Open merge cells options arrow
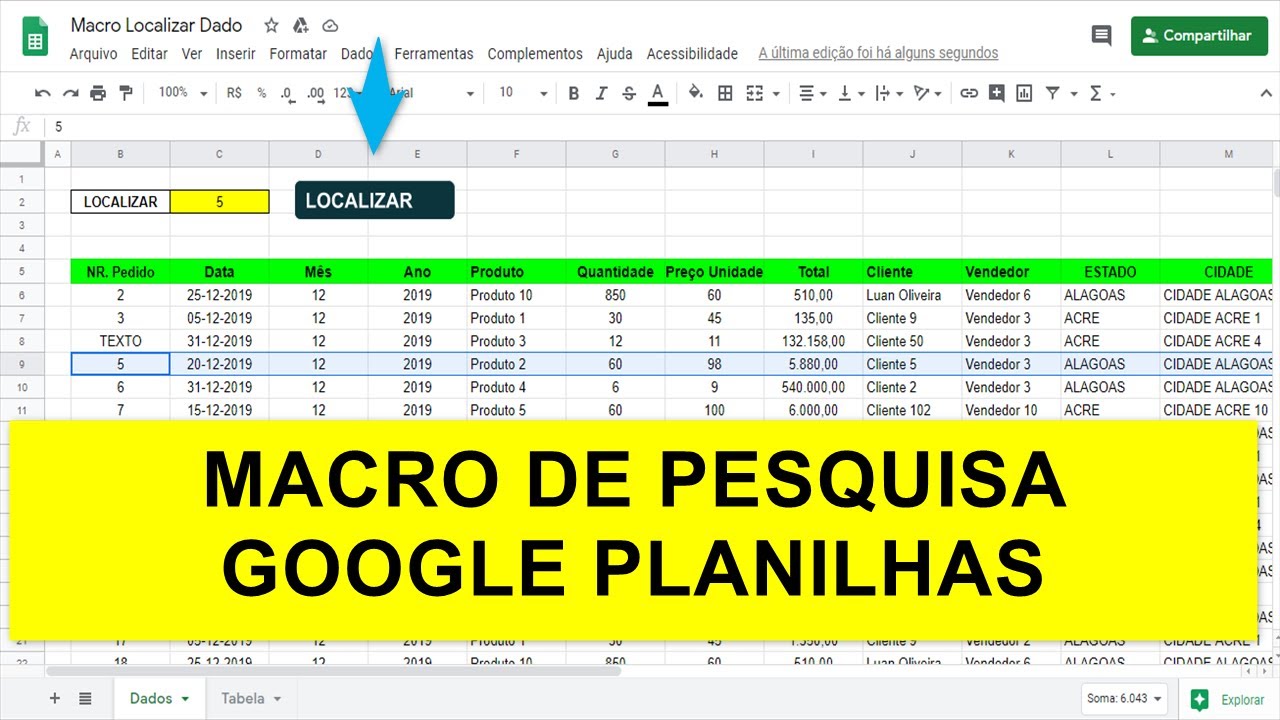1280x720 pixels. [x=776, y=94]
